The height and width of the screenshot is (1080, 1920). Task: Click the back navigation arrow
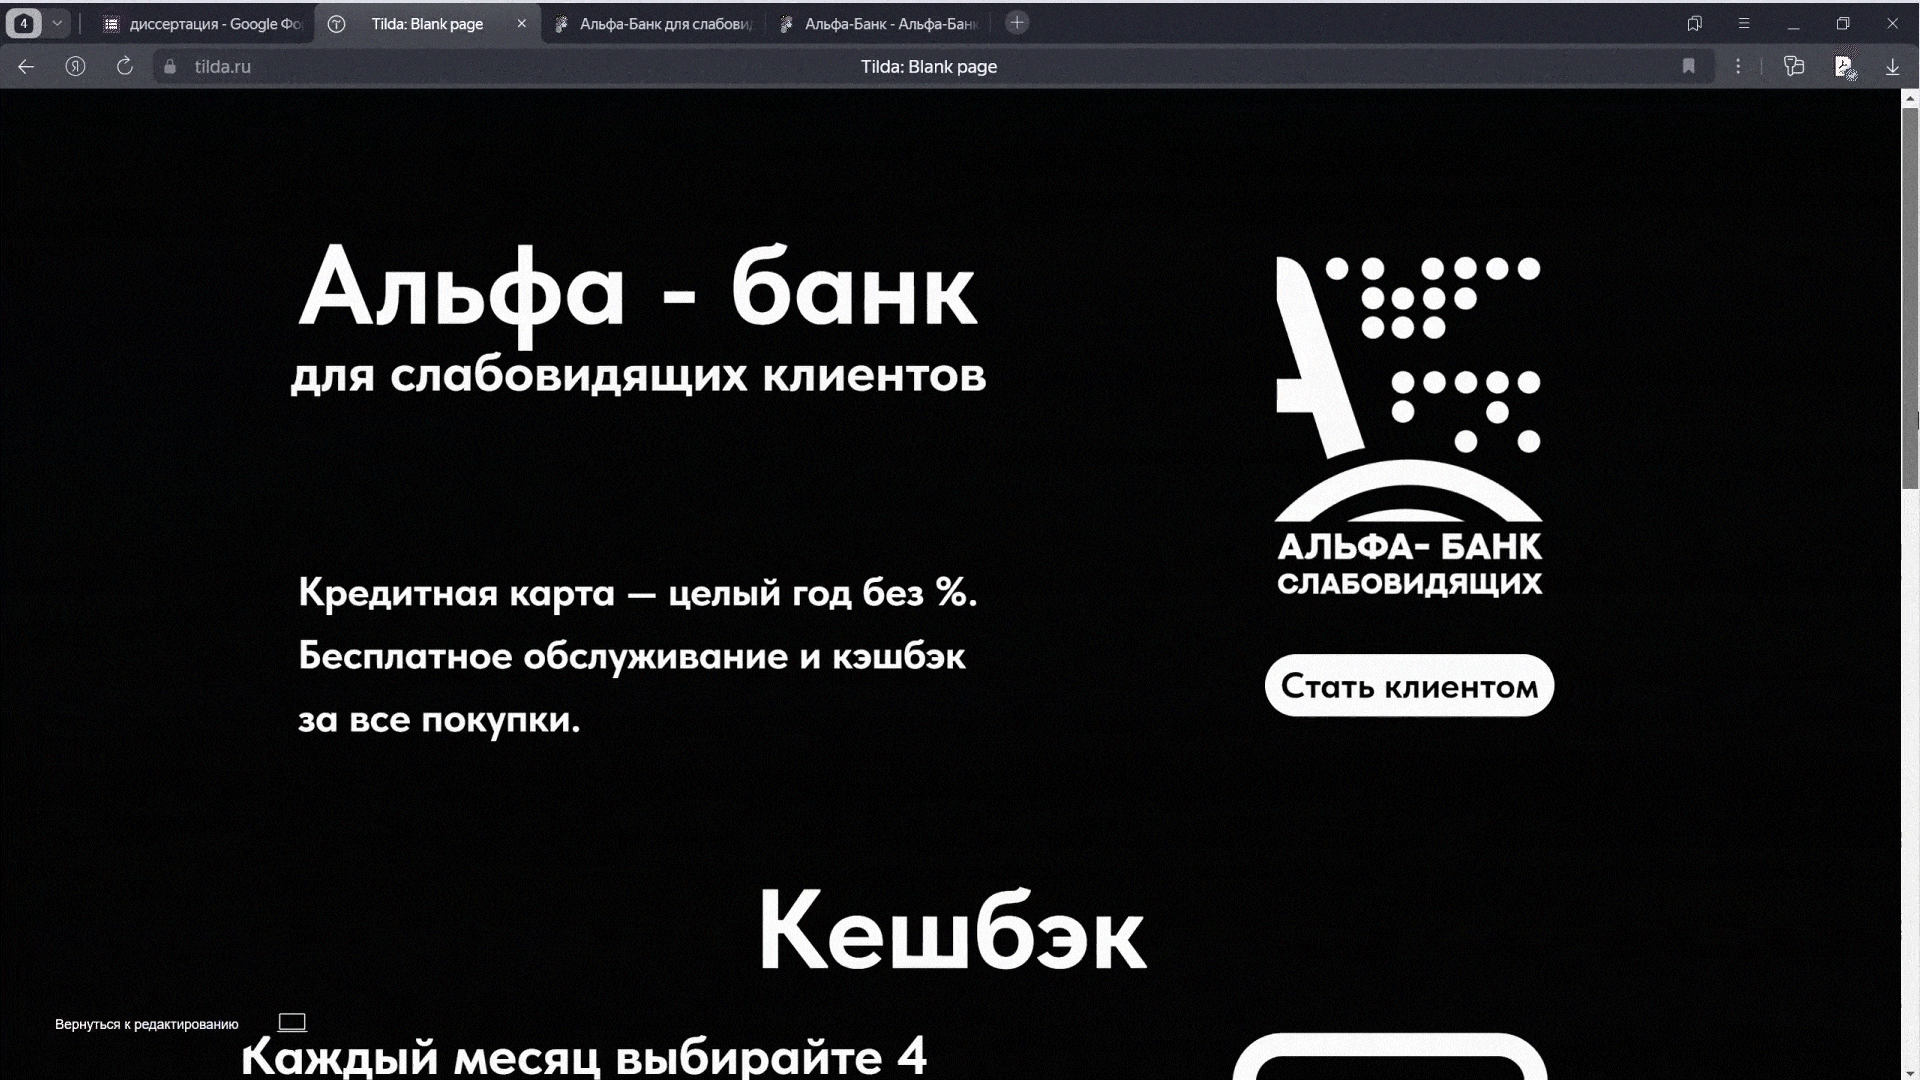click(24, 66)
